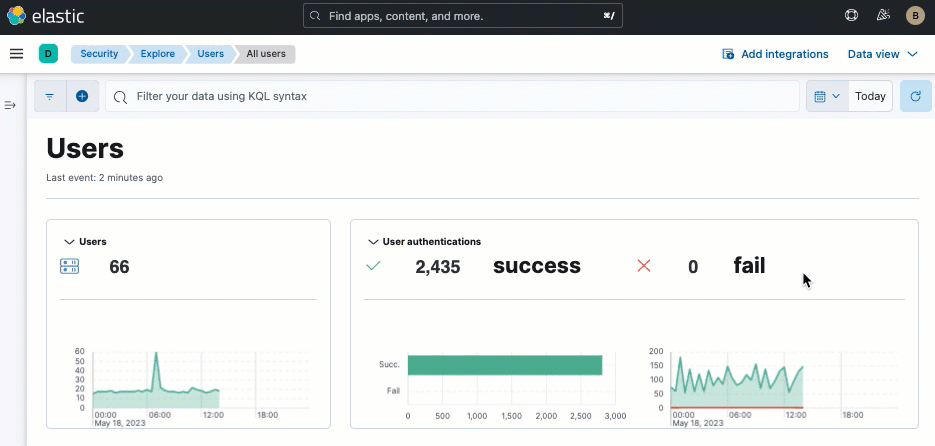Click the green D space avatar
Image resolution: width=935 pixels, height=446 pixels.
click(48, 54)
